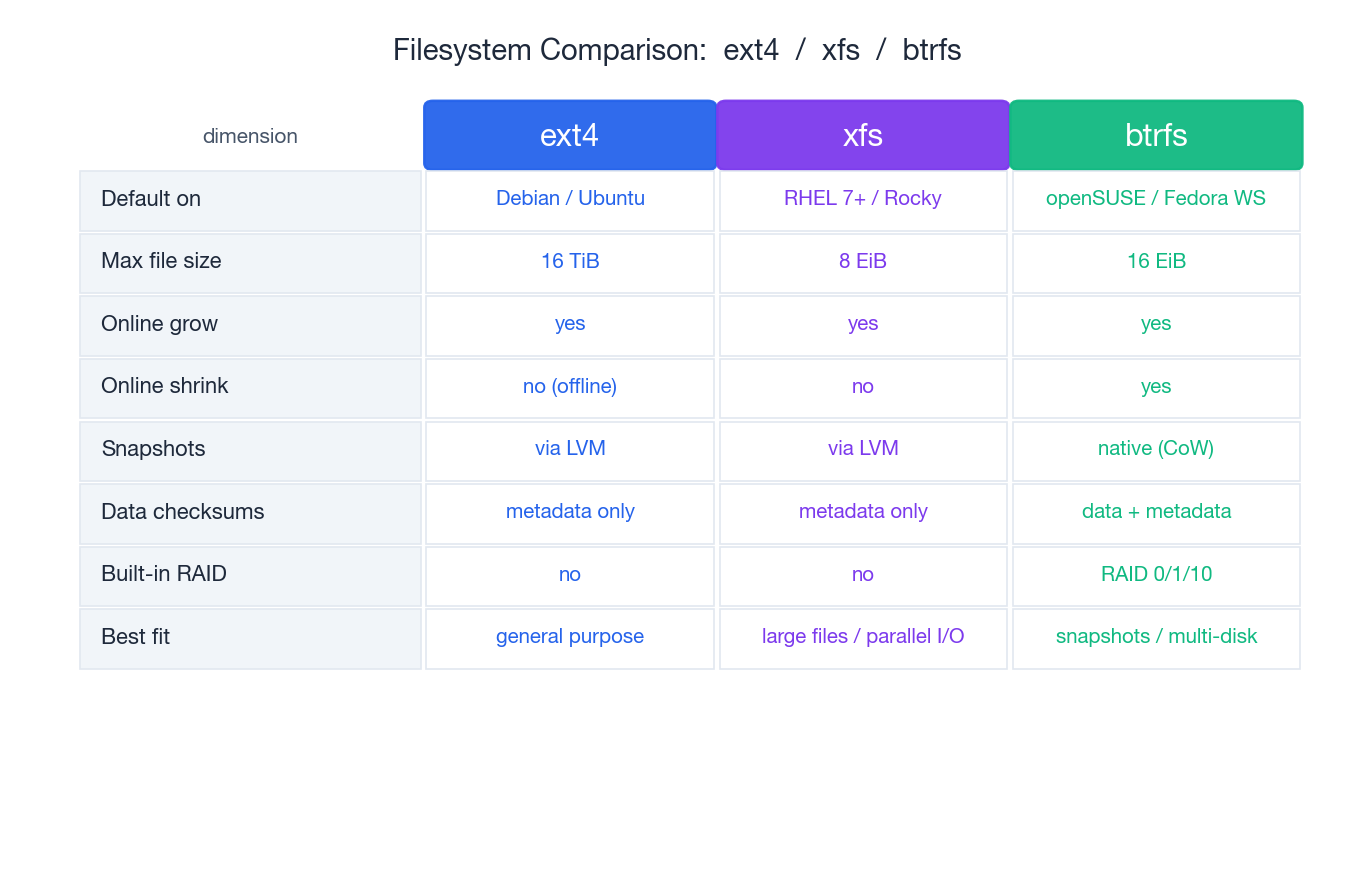Click 'no (offline)' in ext4 column
This screenshot has height=873, width=1353.
coord(569,386)
